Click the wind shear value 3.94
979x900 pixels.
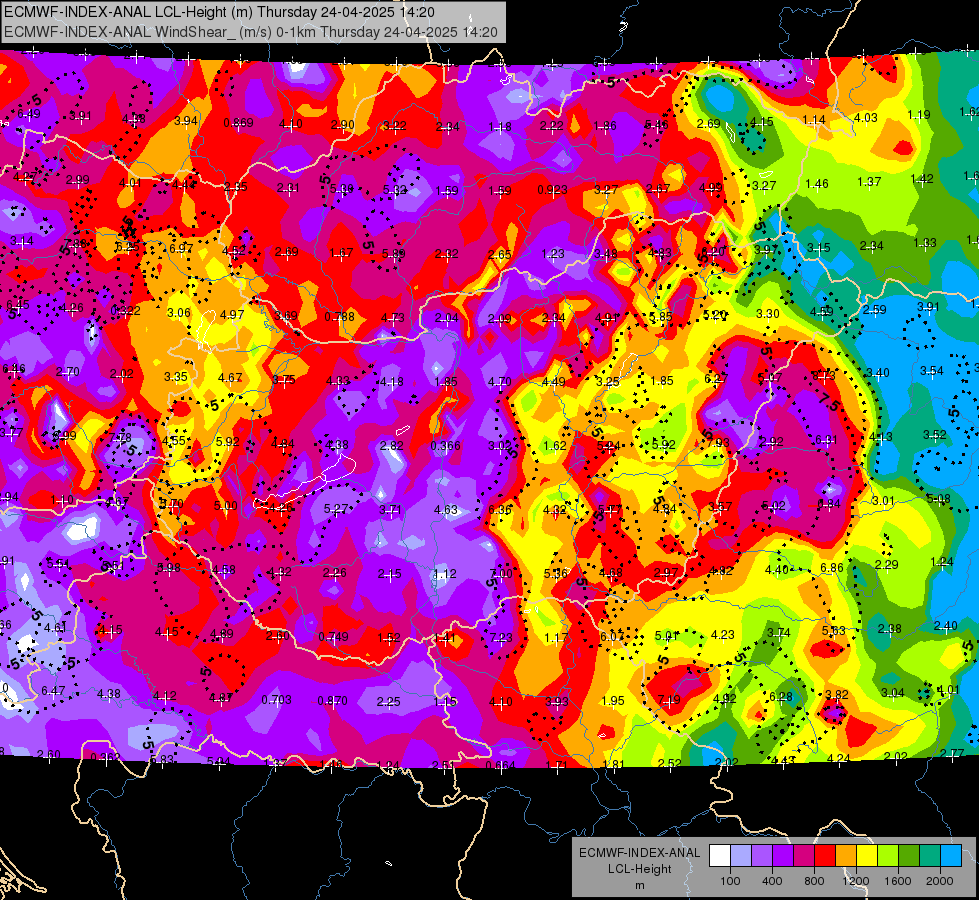(x=186, y=121)
